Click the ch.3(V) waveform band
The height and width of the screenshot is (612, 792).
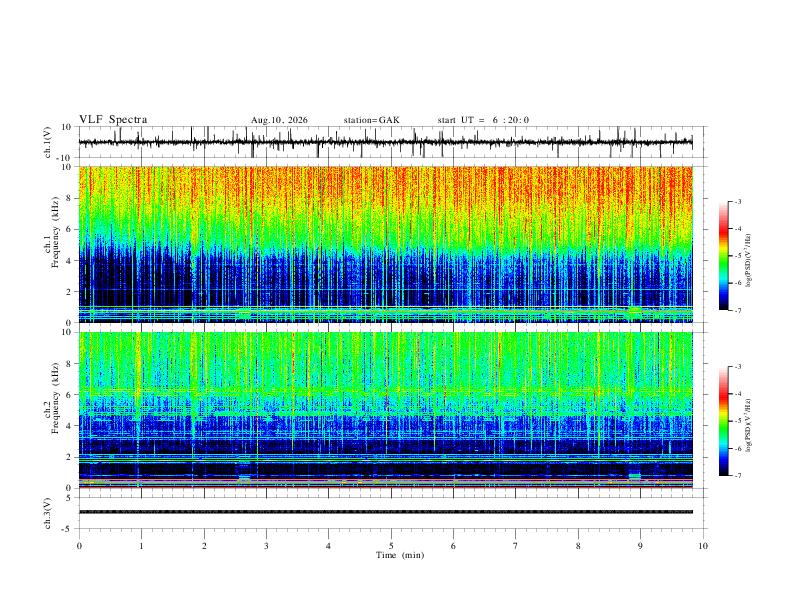pyautogui.click(x=385, y=512)
